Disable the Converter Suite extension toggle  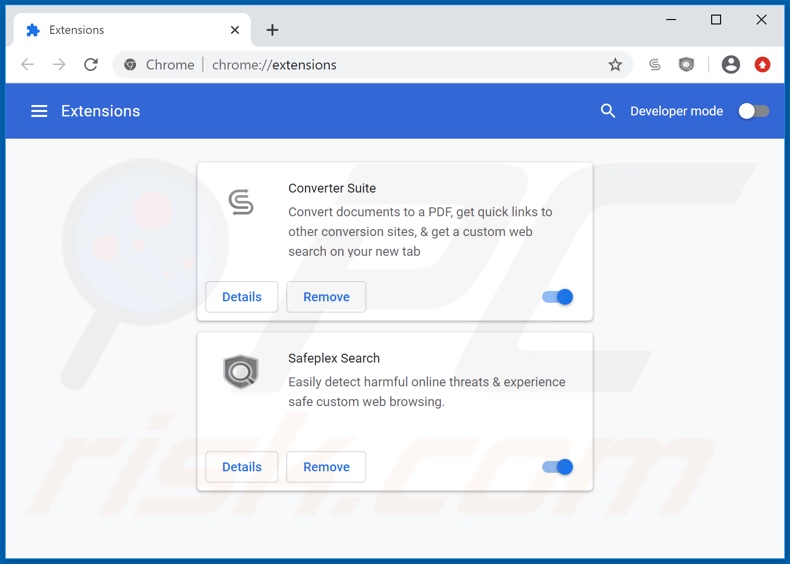[x=558, y=297]
